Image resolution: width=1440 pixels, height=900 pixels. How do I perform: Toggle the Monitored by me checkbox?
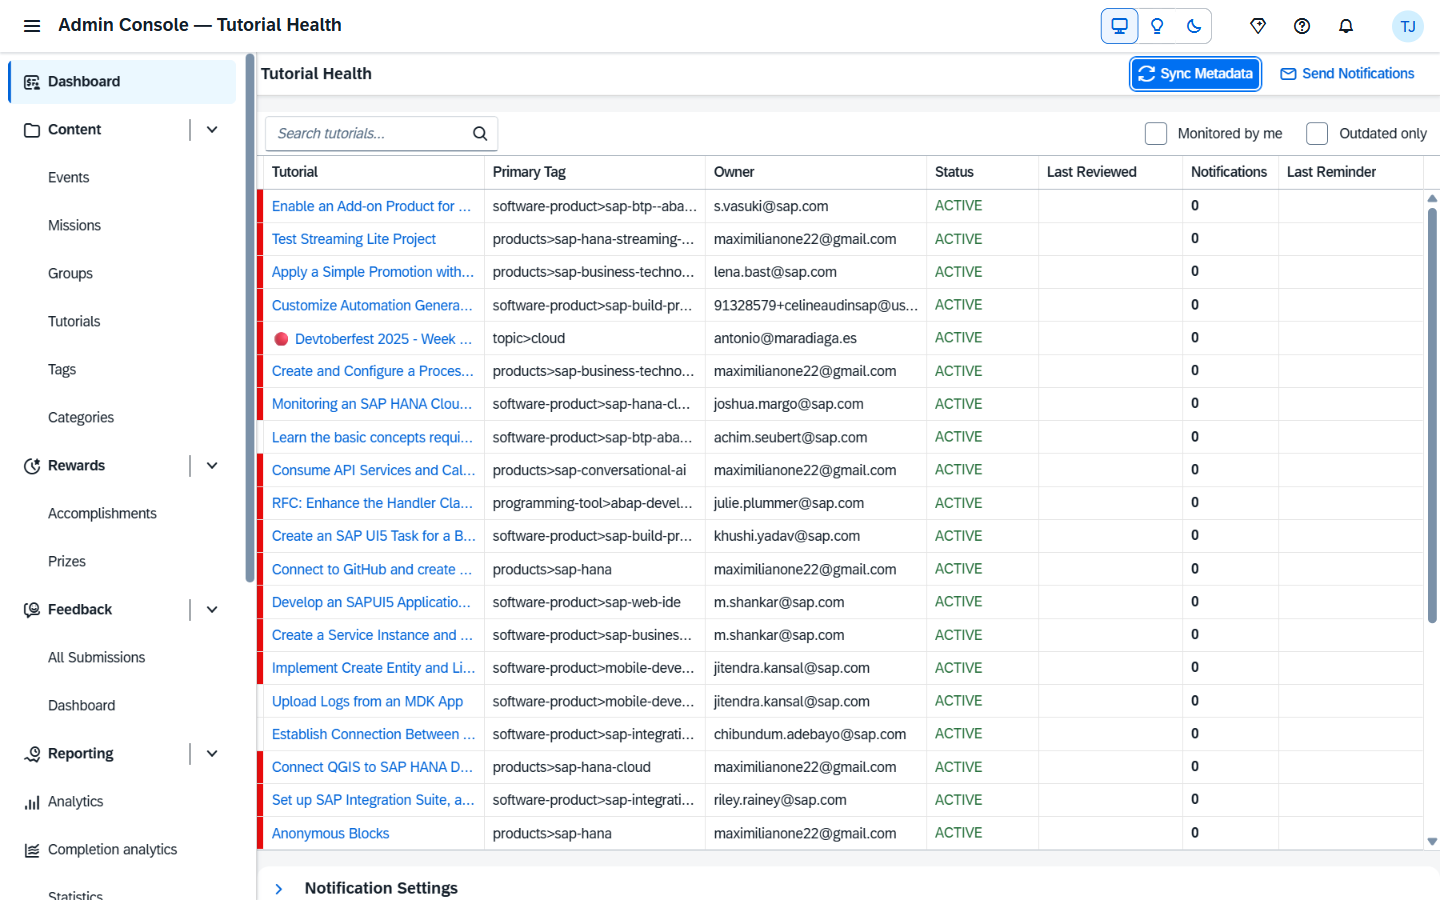click(x=1156, y=133)
